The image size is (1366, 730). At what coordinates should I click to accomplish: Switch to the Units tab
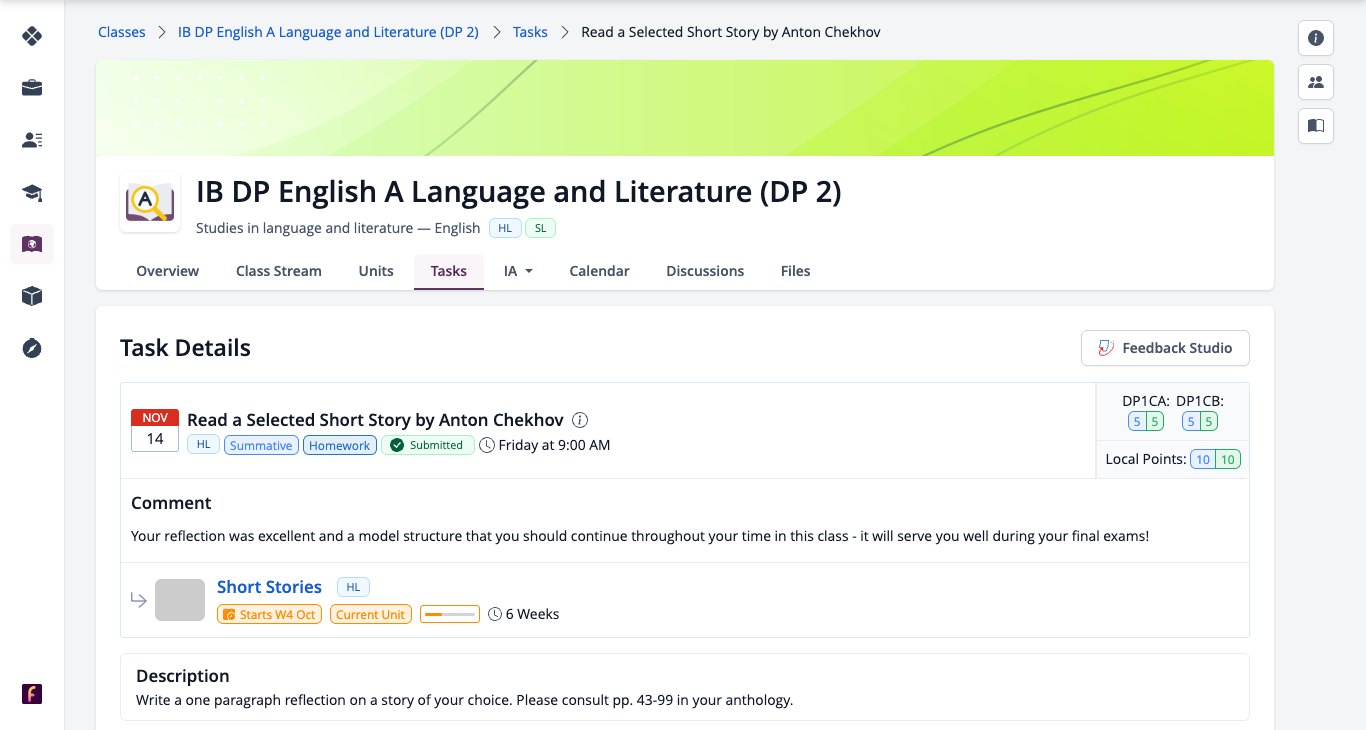pos(376,271)
